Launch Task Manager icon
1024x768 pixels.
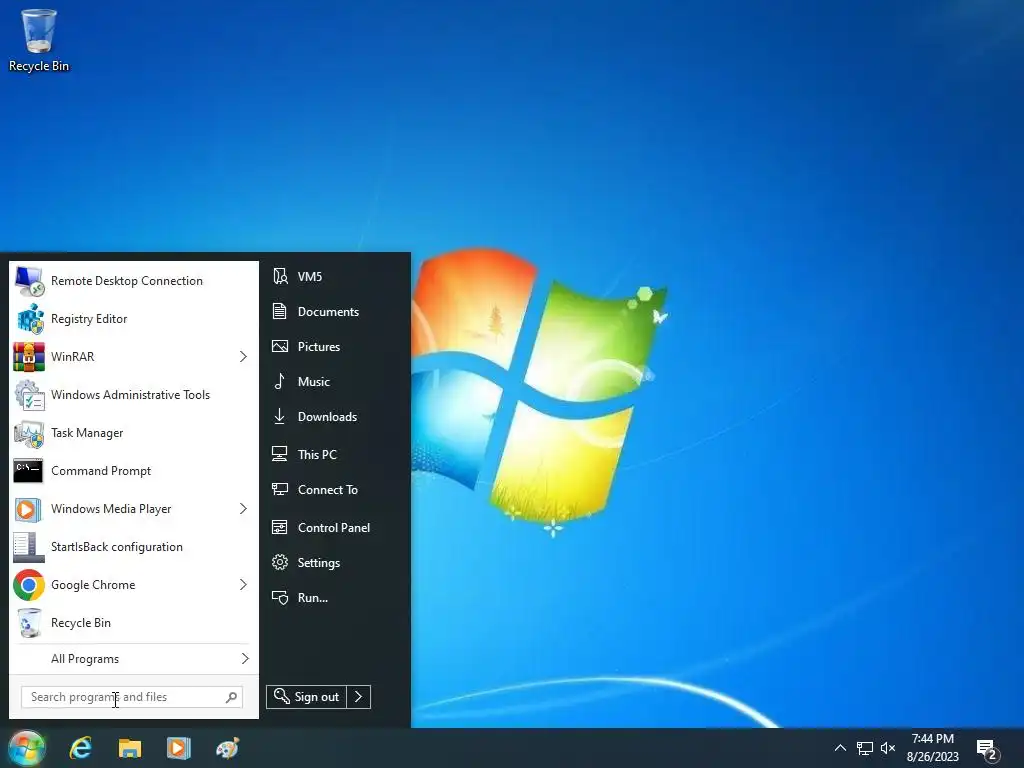click(29, 433)
